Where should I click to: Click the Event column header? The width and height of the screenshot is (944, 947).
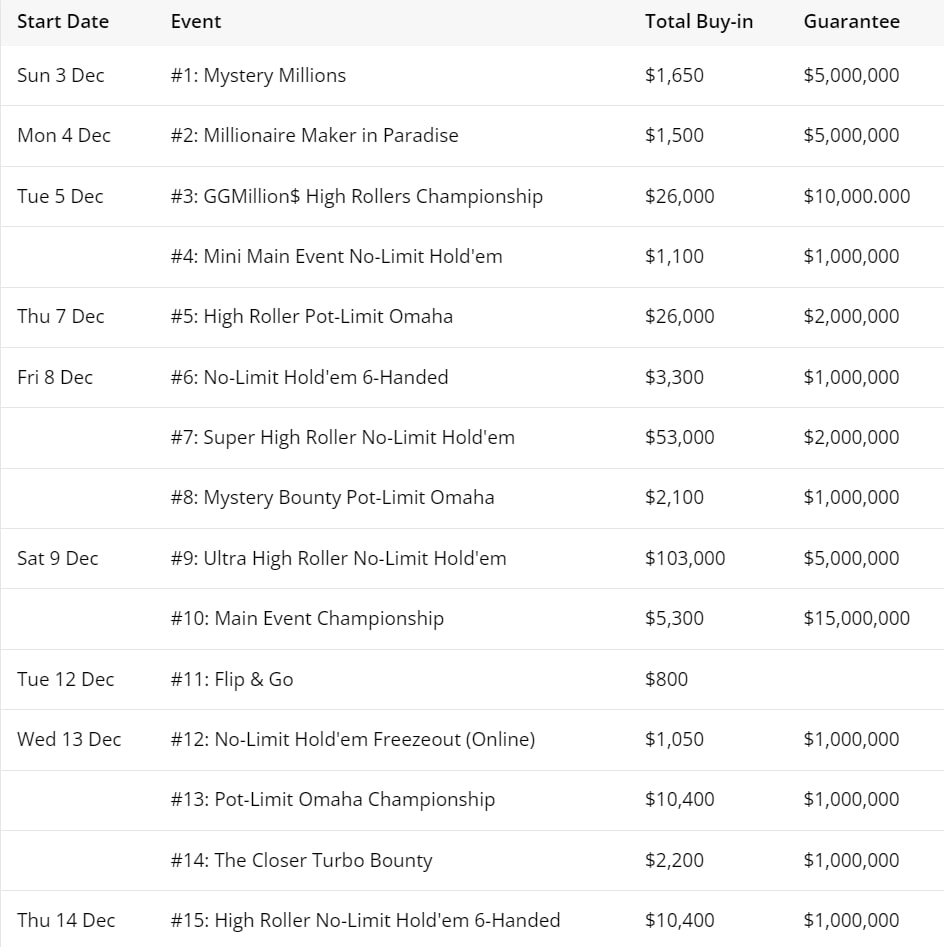[x=196, y=21]
